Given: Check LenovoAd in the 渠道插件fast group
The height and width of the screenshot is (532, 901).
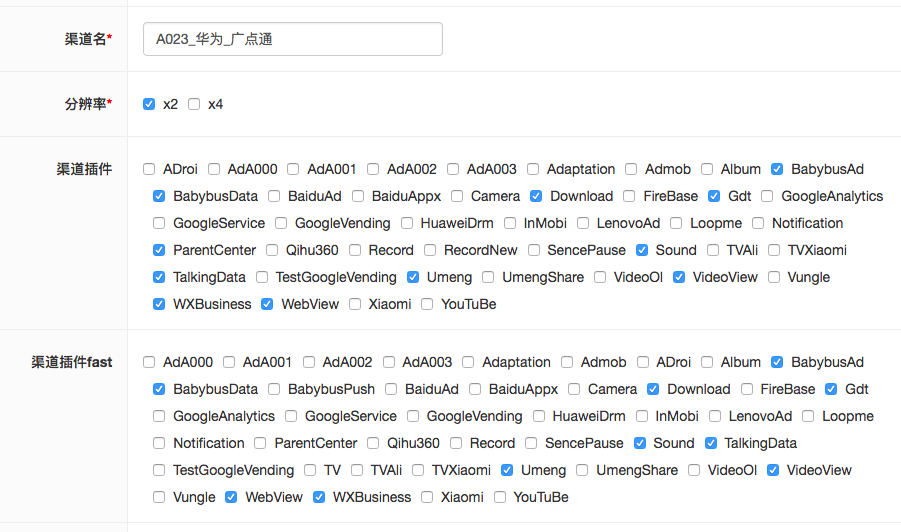Looking at the screenshot, I should click(x=715, y=416).
